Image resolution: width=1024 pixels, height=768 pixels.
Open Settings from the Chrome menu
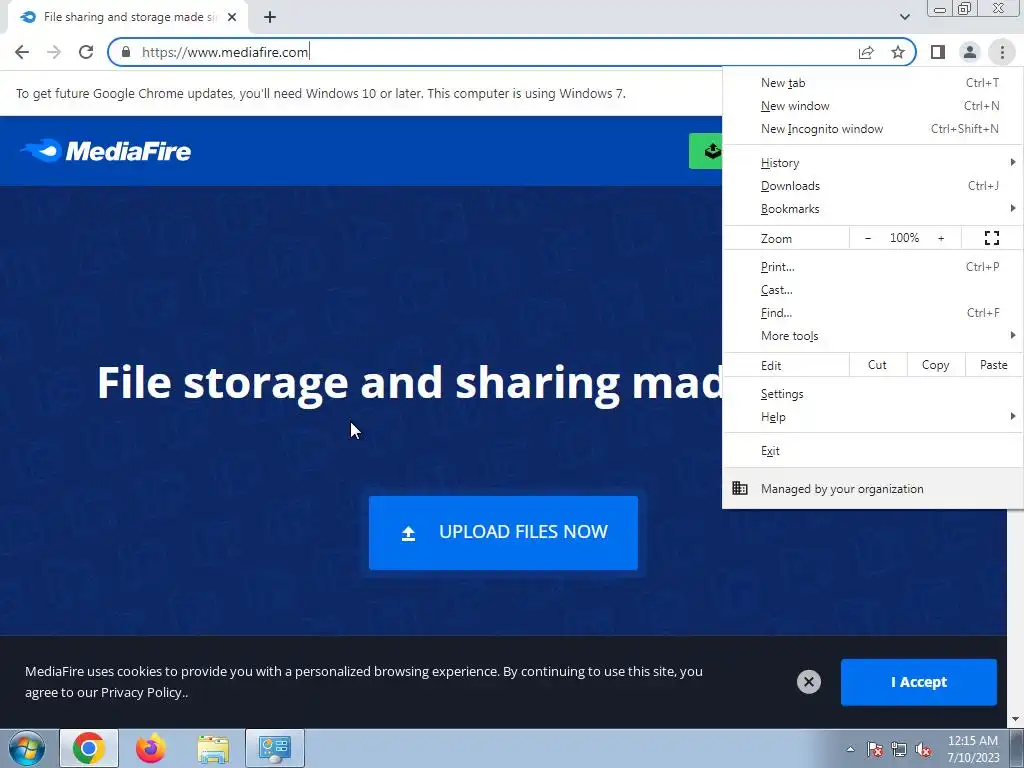(872, 394)
